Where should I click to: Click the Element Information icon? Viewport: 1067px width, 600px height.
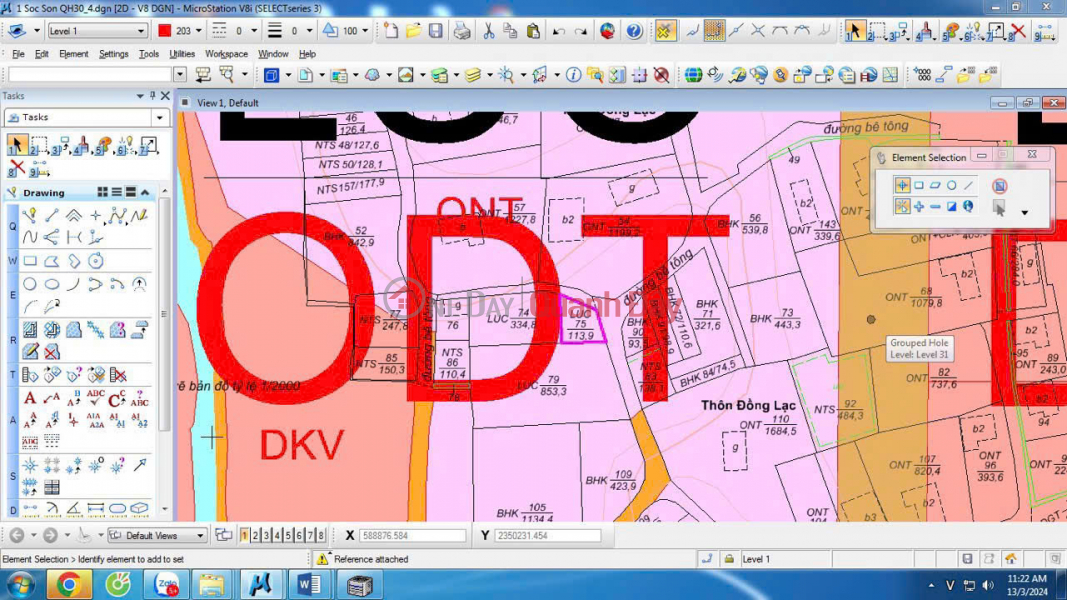573,75
